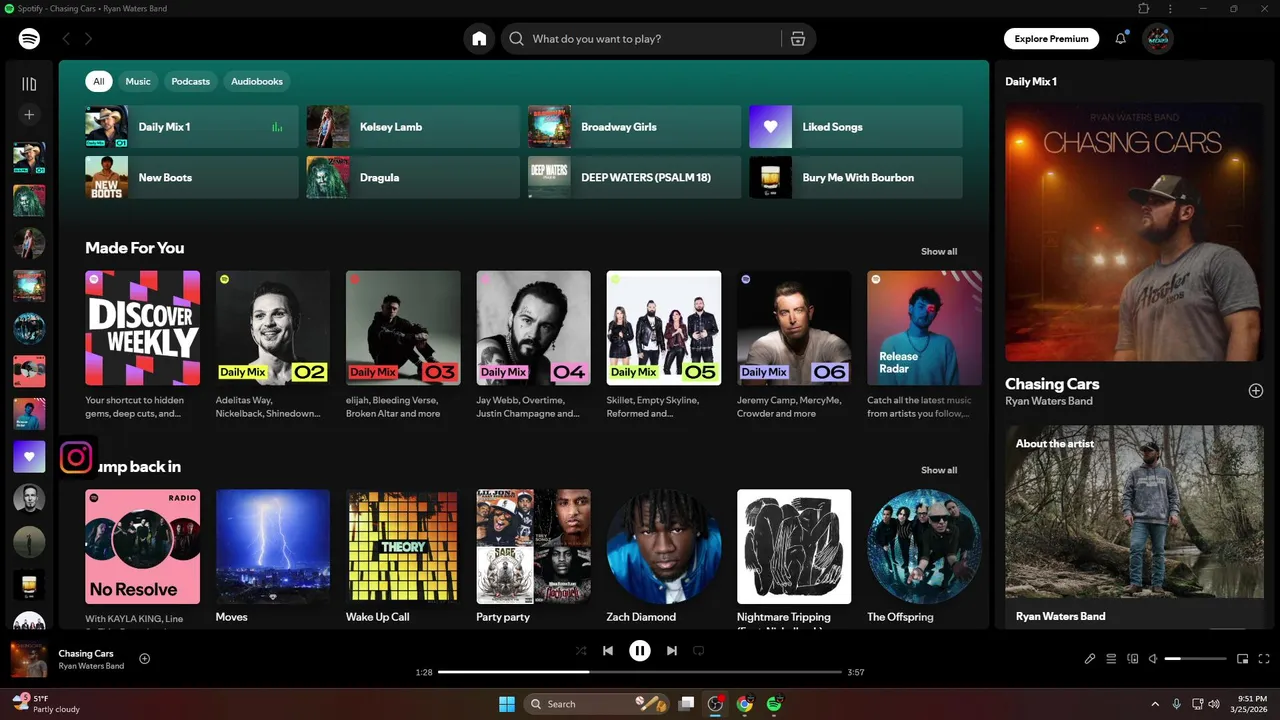Viewport: 1280px width, 720px height.
Task: Adjust the volume slider
Action: [x=1196, y=659]
